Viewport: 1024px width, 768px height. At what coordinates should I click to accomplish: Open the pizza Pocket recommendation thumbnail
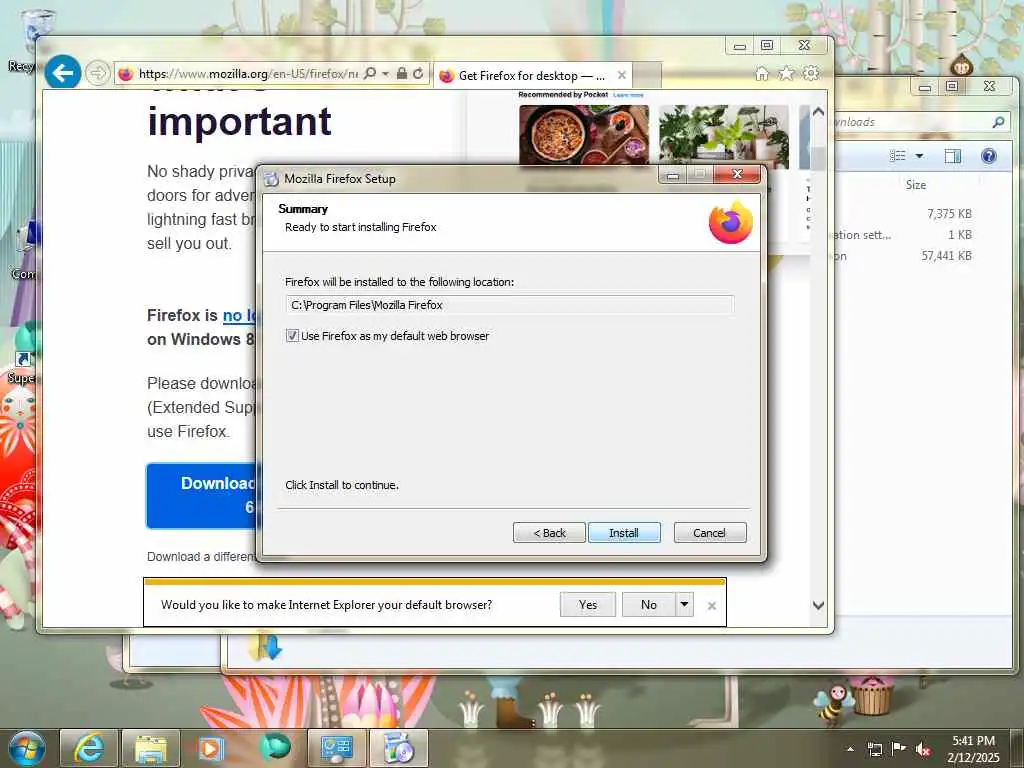pos(584,135)
